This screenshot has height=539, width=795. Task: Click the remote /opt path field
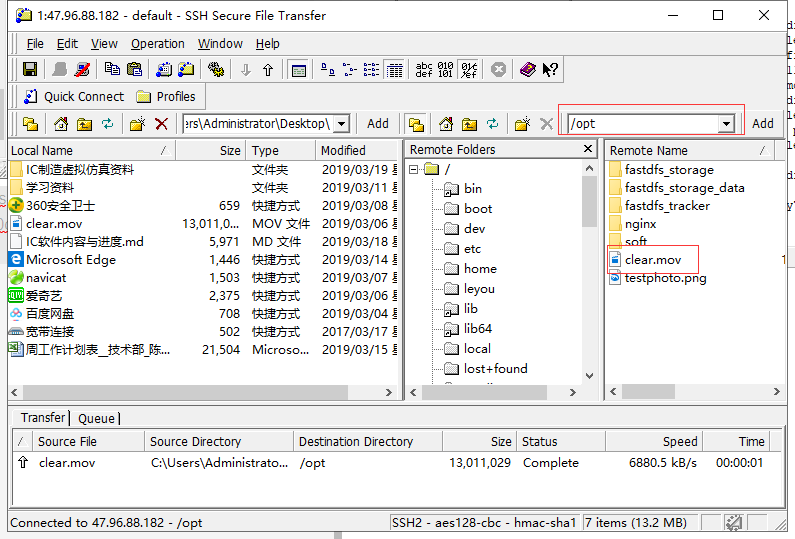tap(643, 124)
